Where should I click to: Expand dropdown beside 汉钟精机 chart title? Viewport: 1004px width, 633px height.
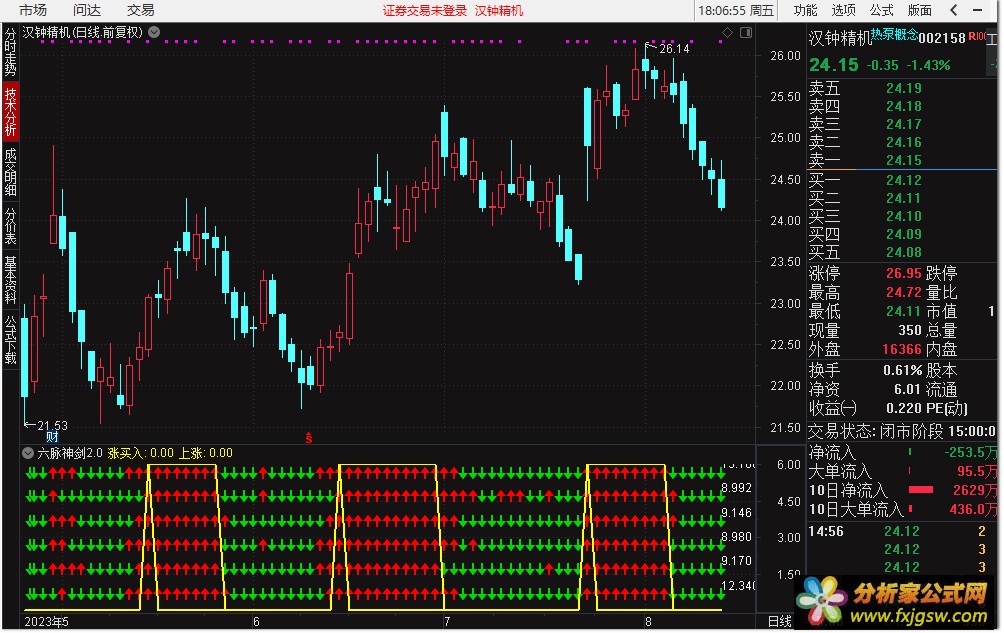pos(154,32)
